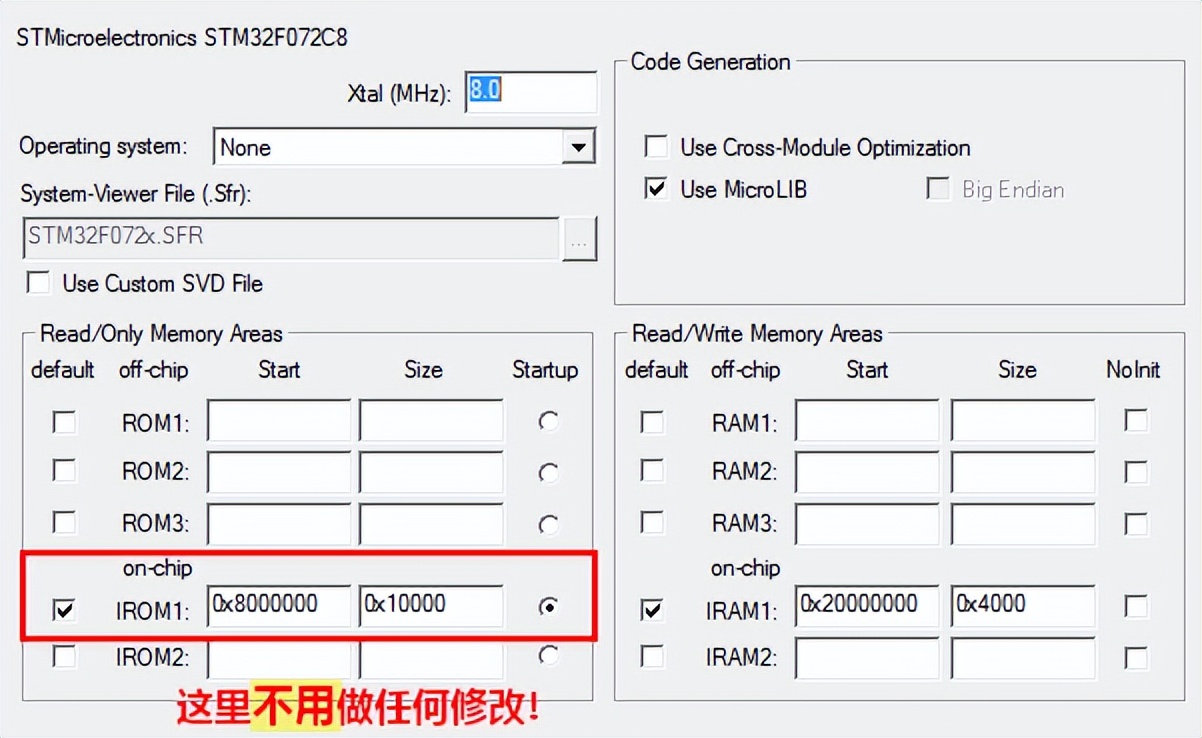The height and width of the screenshot is (738, 1202).
Task: Click the IRAM1 Size field
Action: pos(1022,605)
